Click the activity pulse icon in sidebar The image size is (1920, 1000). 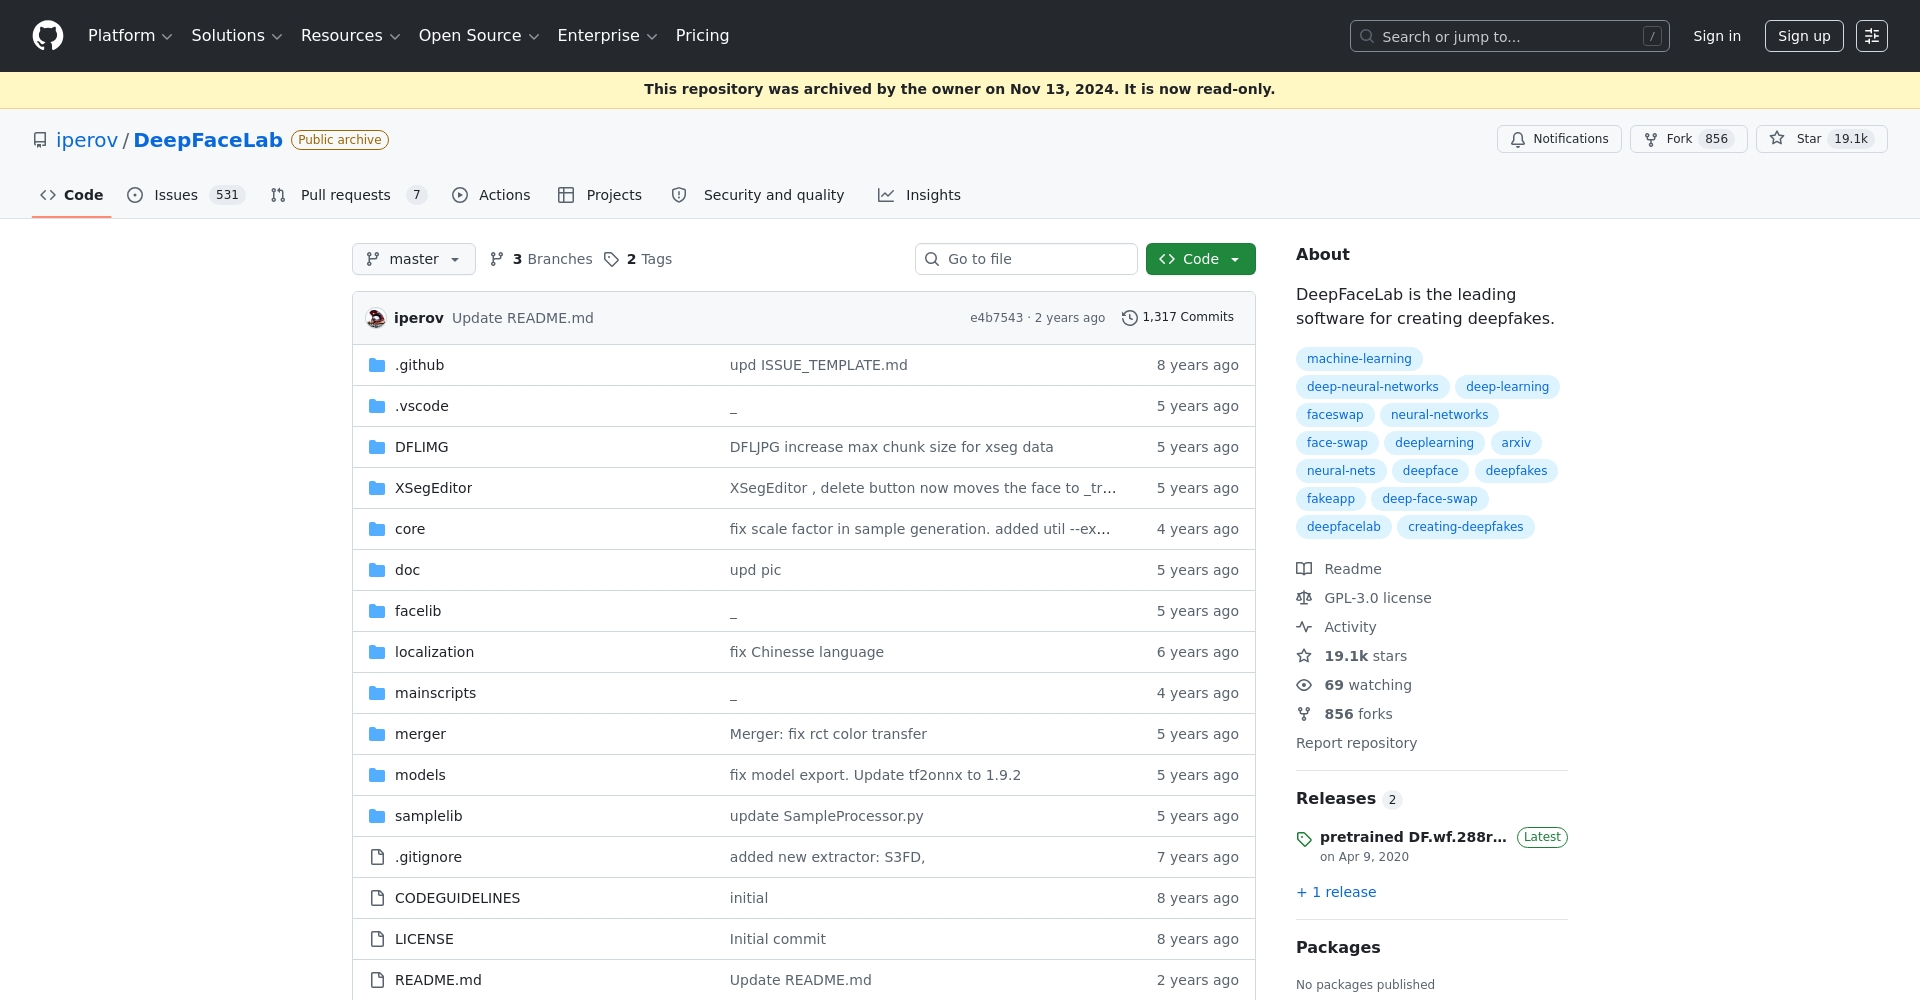point(1304,626)
